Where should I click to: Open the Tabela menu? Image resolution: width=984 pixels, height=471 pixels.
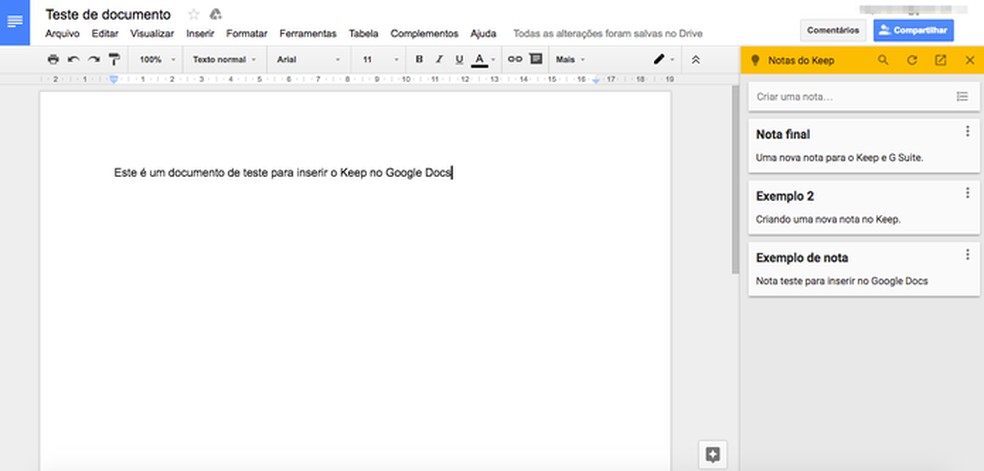(363, 34)
